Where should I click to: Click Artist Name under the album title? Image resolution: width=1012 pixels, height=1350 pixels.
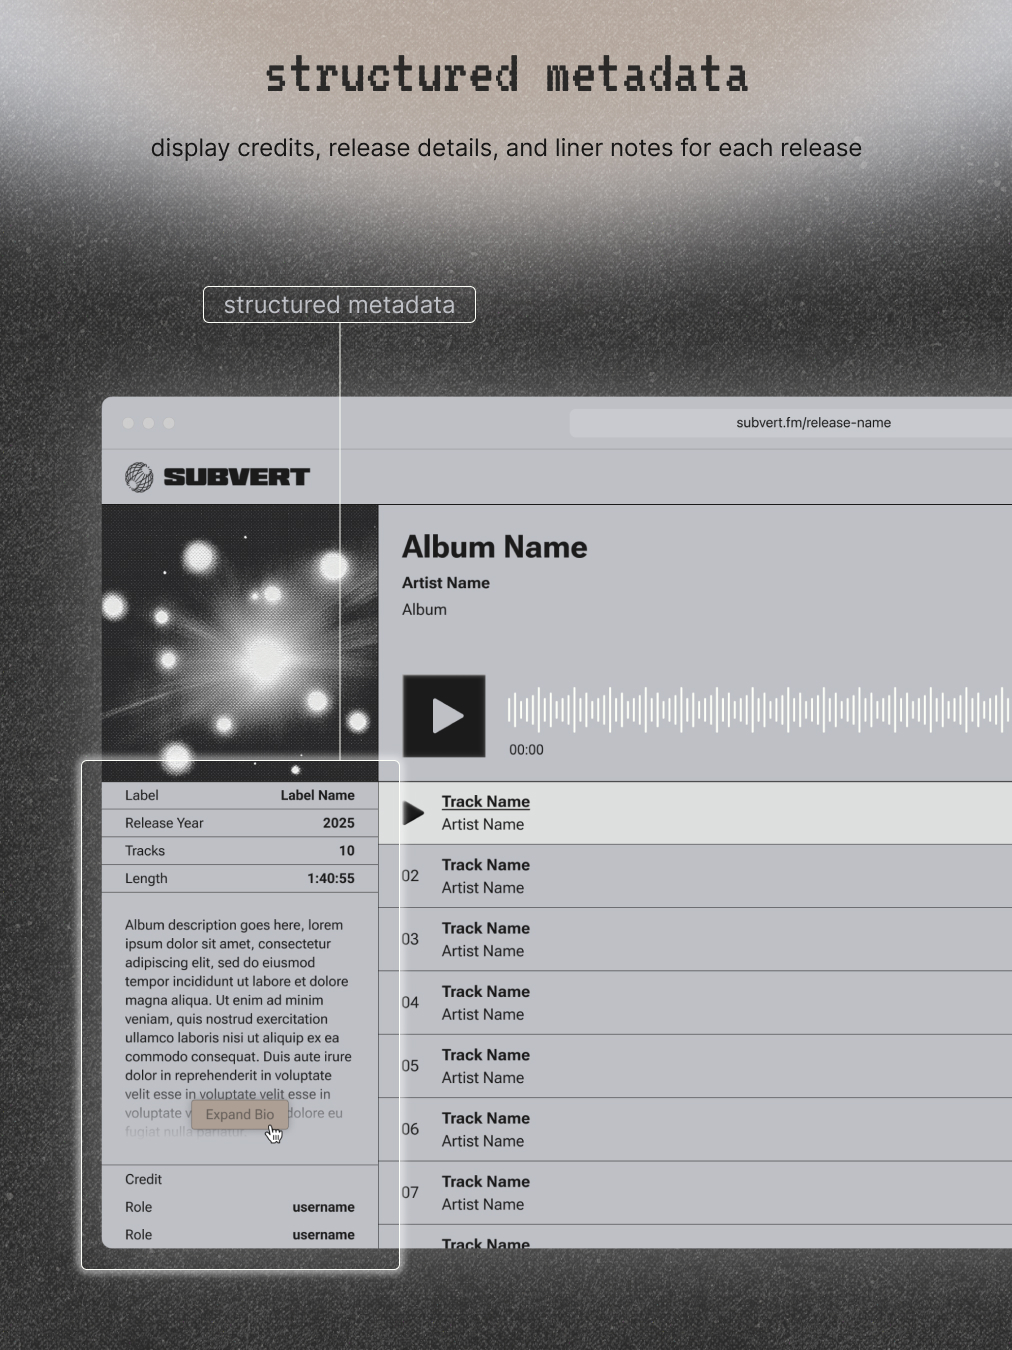point(446,583)
